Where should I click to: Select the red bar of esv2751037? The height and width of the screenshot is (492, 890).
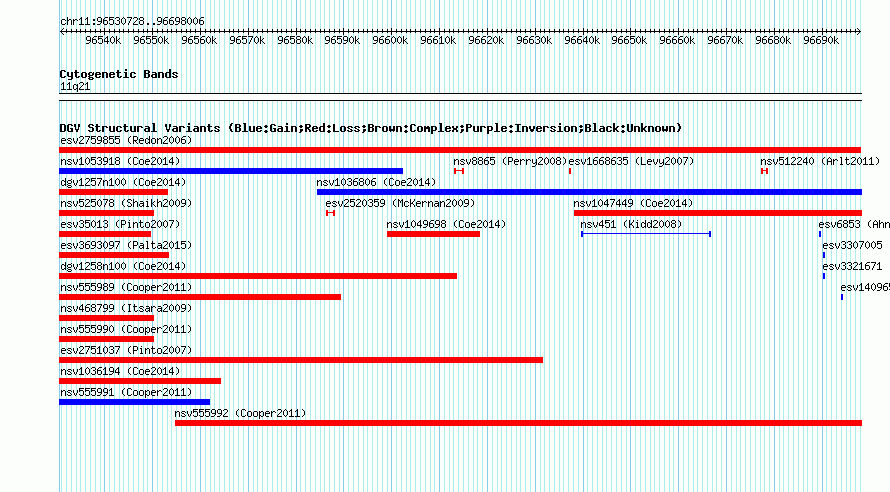301,360
